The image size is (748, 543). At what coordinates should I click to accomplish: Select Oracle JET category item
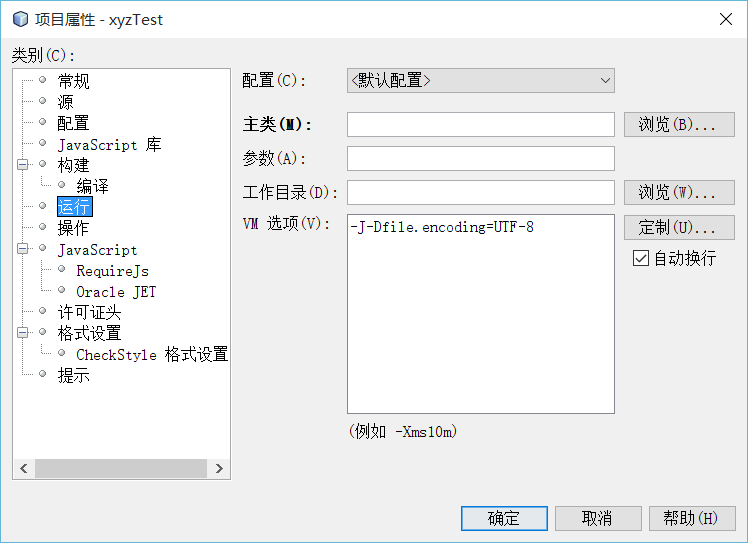pyautogui.click(x=116, y=291)
